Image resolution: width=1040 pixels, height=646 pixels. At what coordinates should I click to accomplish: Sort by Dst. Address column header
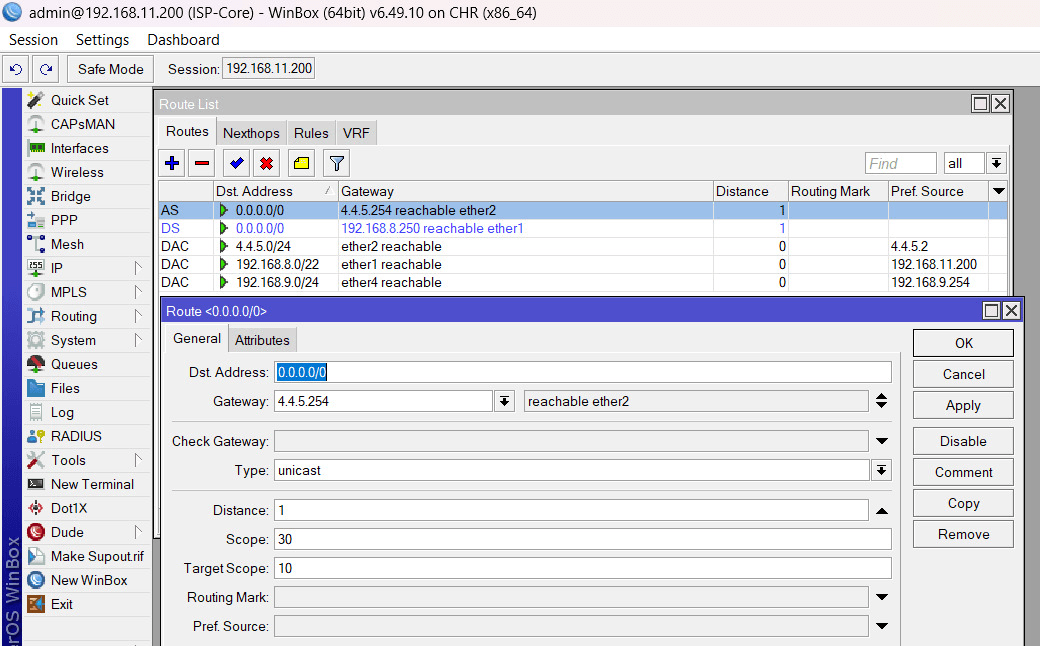[275, 191]
